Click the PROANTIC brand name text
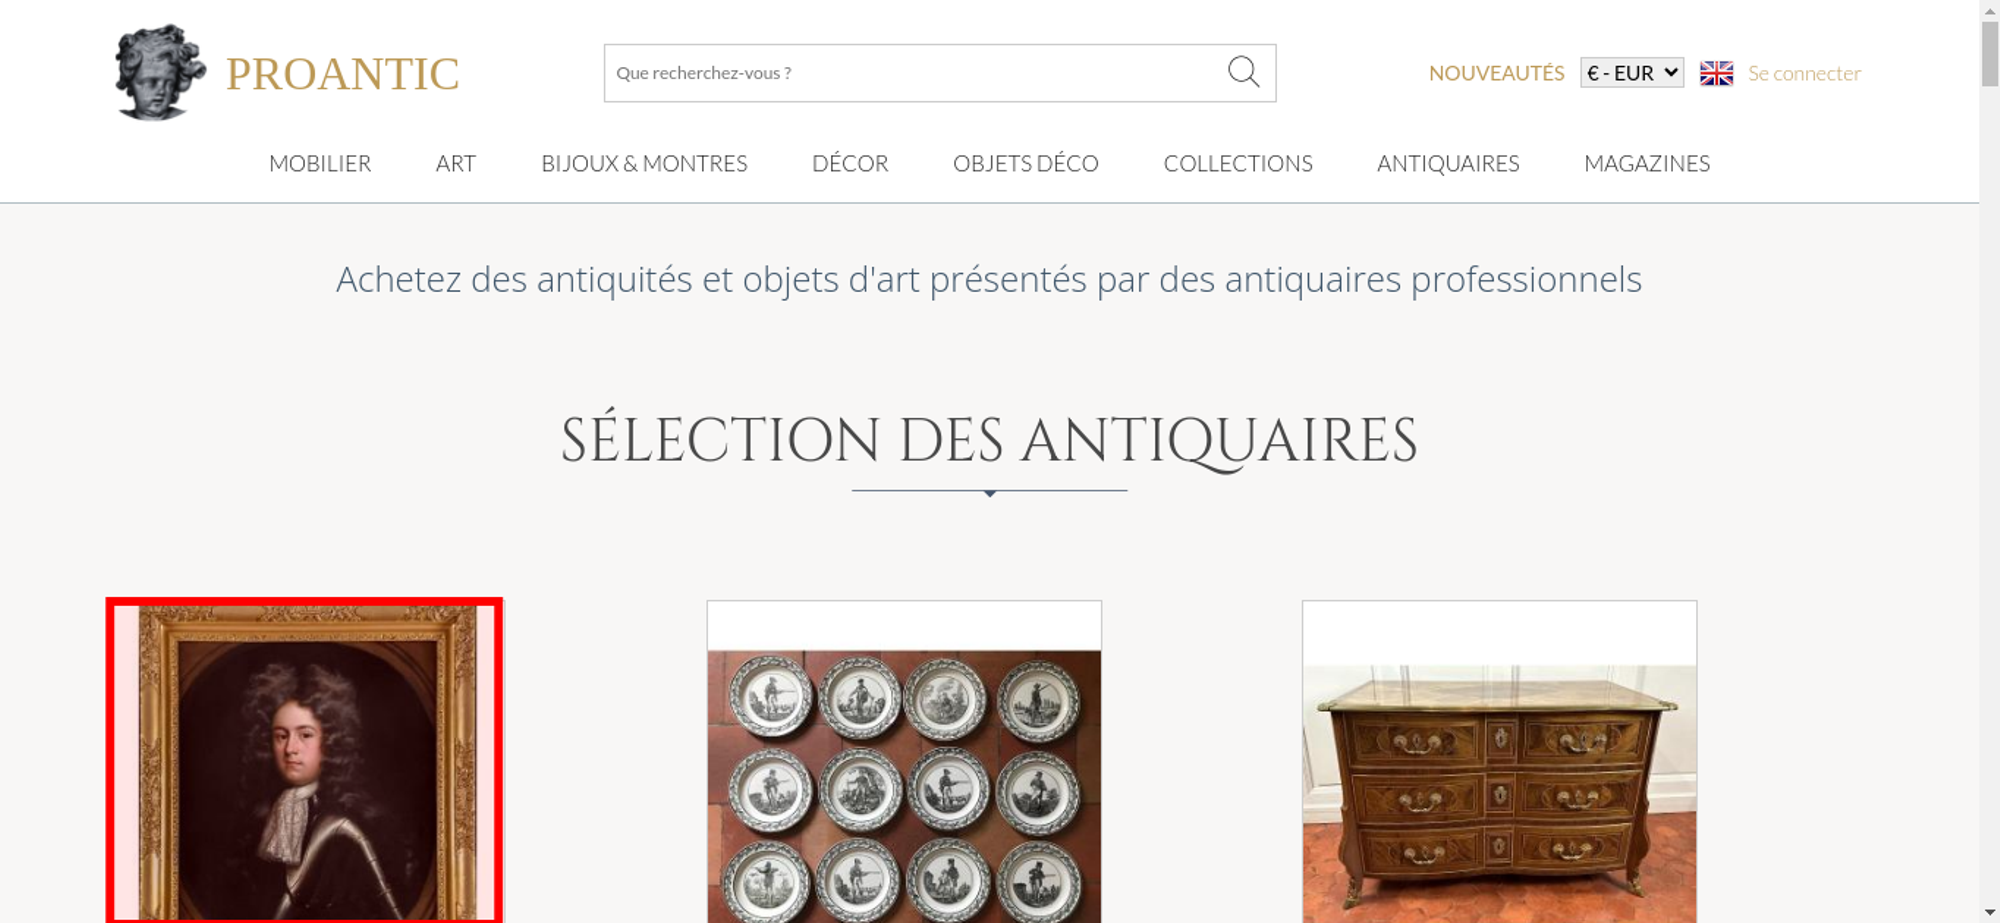 click(342, 74)
